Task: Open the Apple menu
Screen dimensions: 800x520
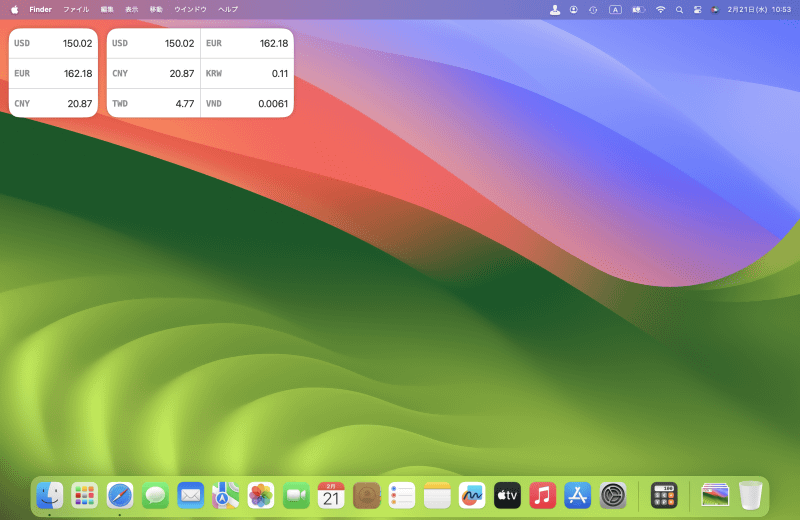Action: (14, 10)
